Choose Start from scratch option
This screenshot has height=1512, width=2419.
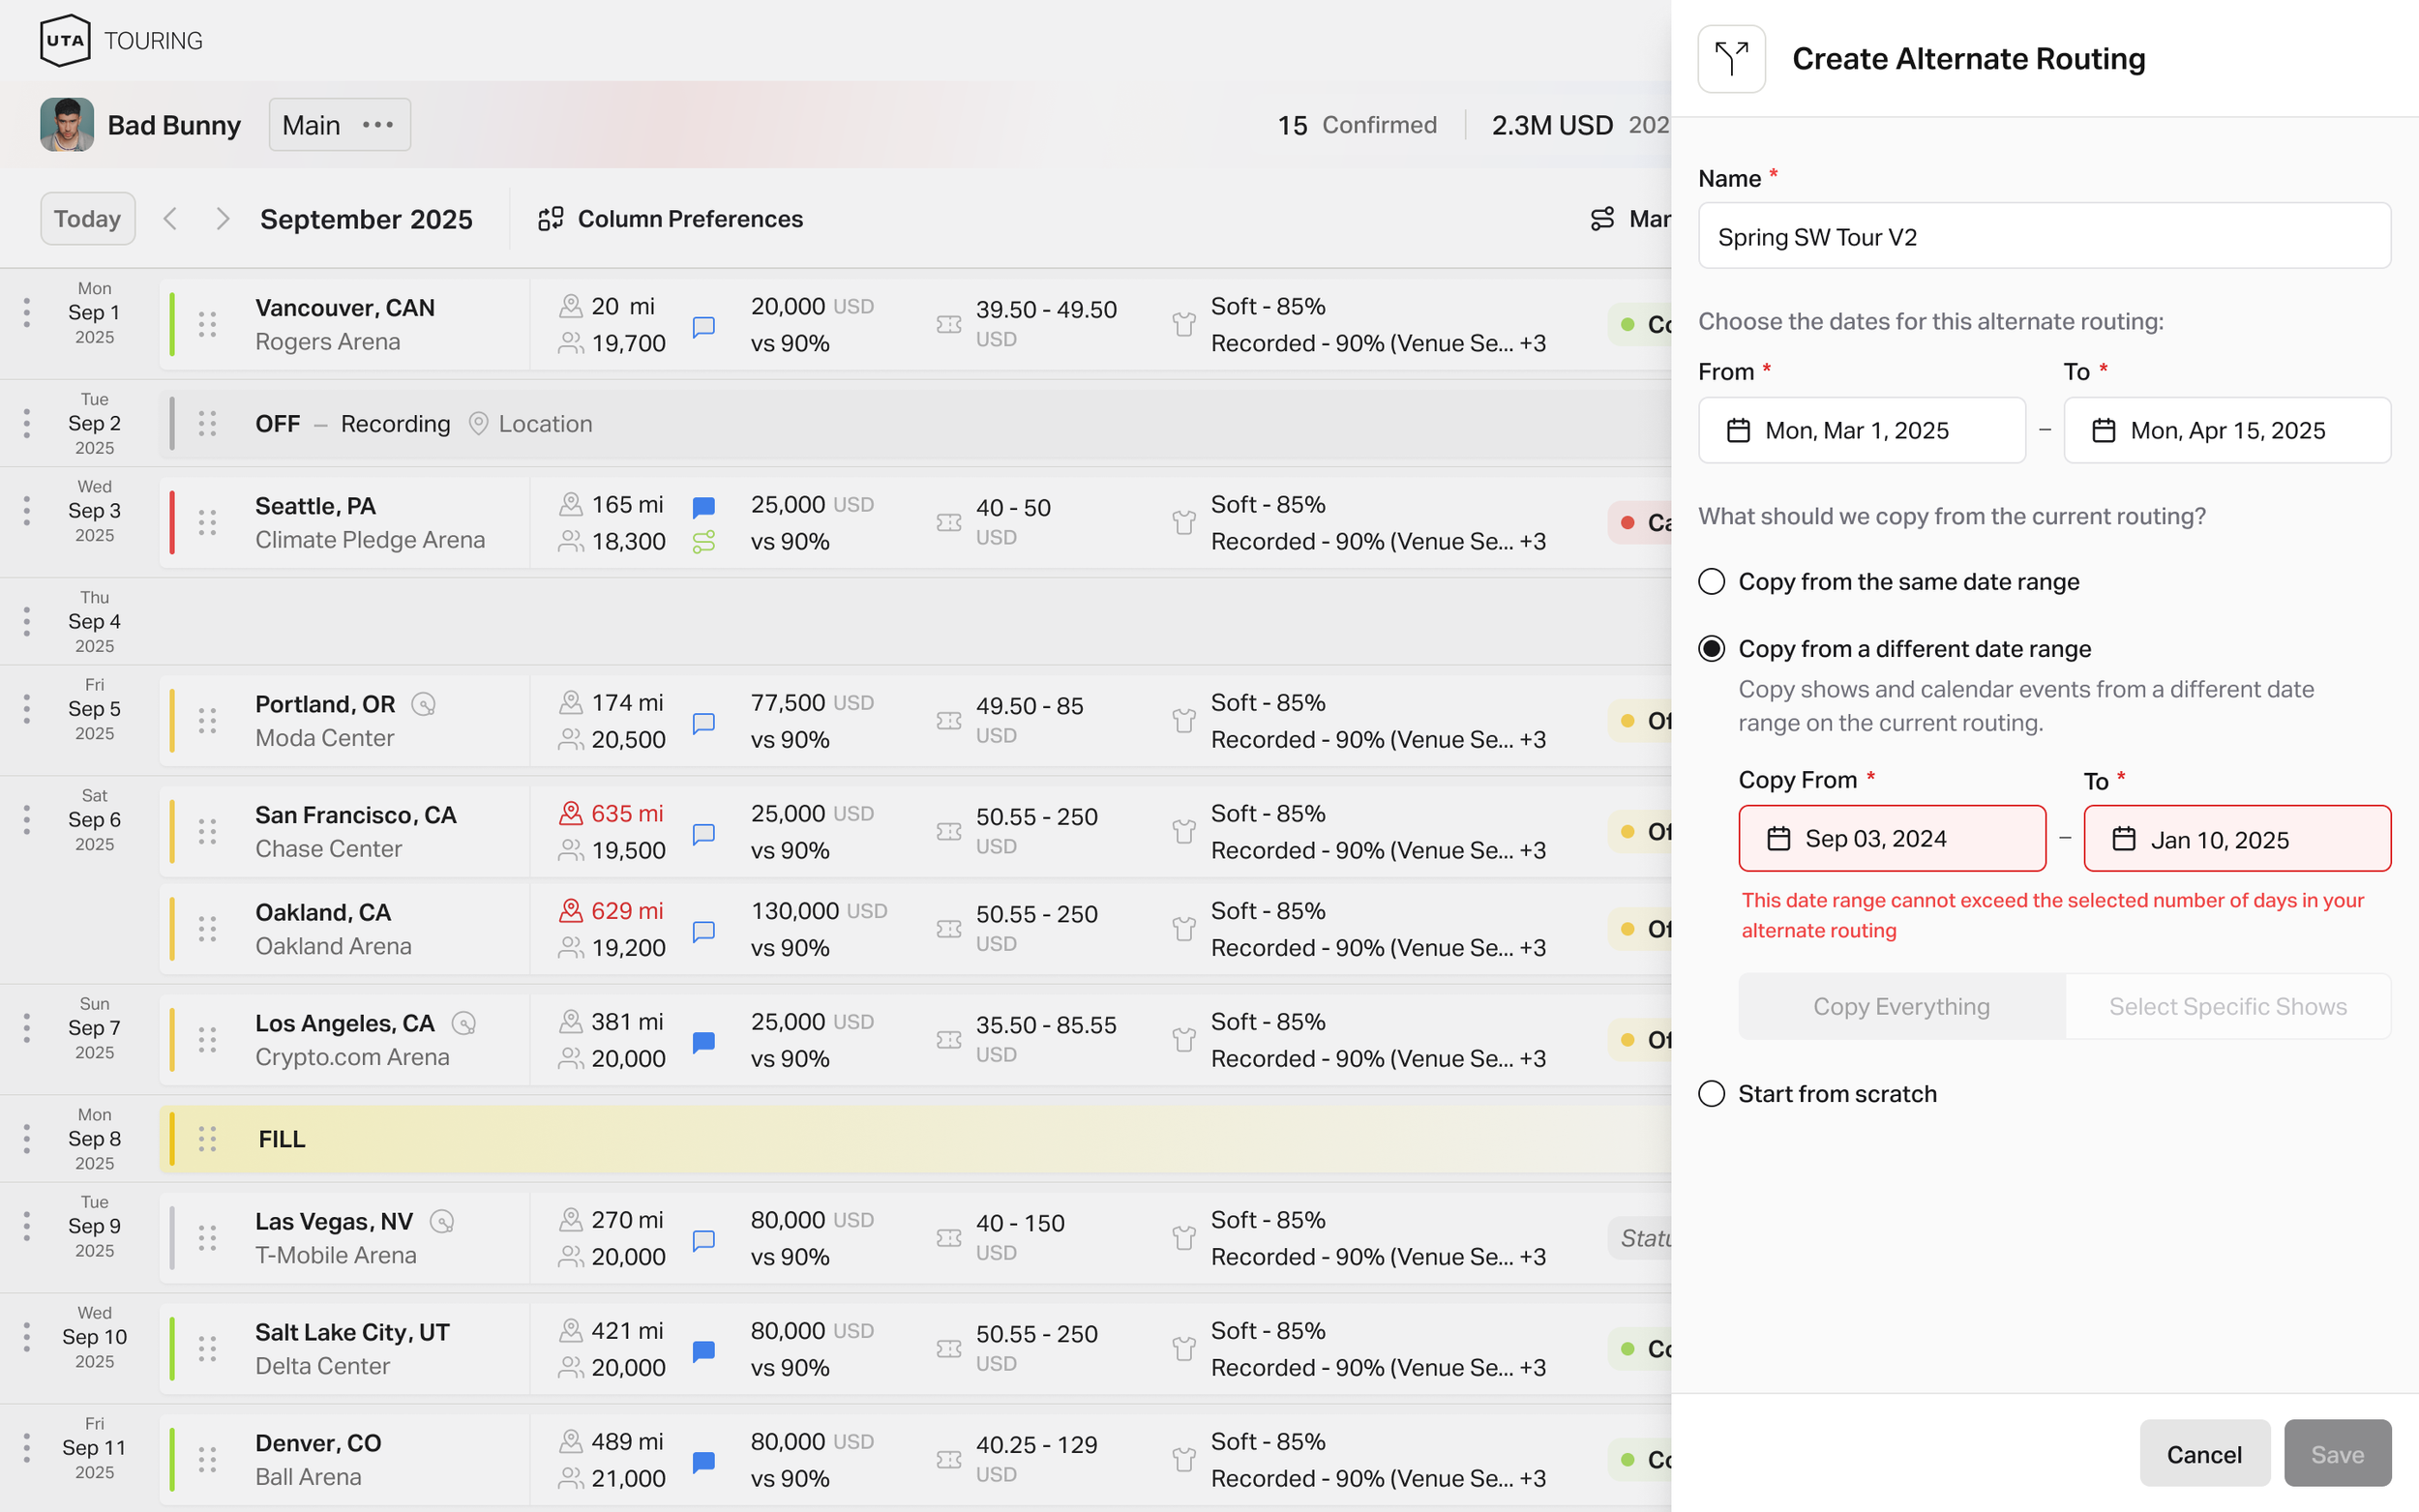[1711, 1094]
